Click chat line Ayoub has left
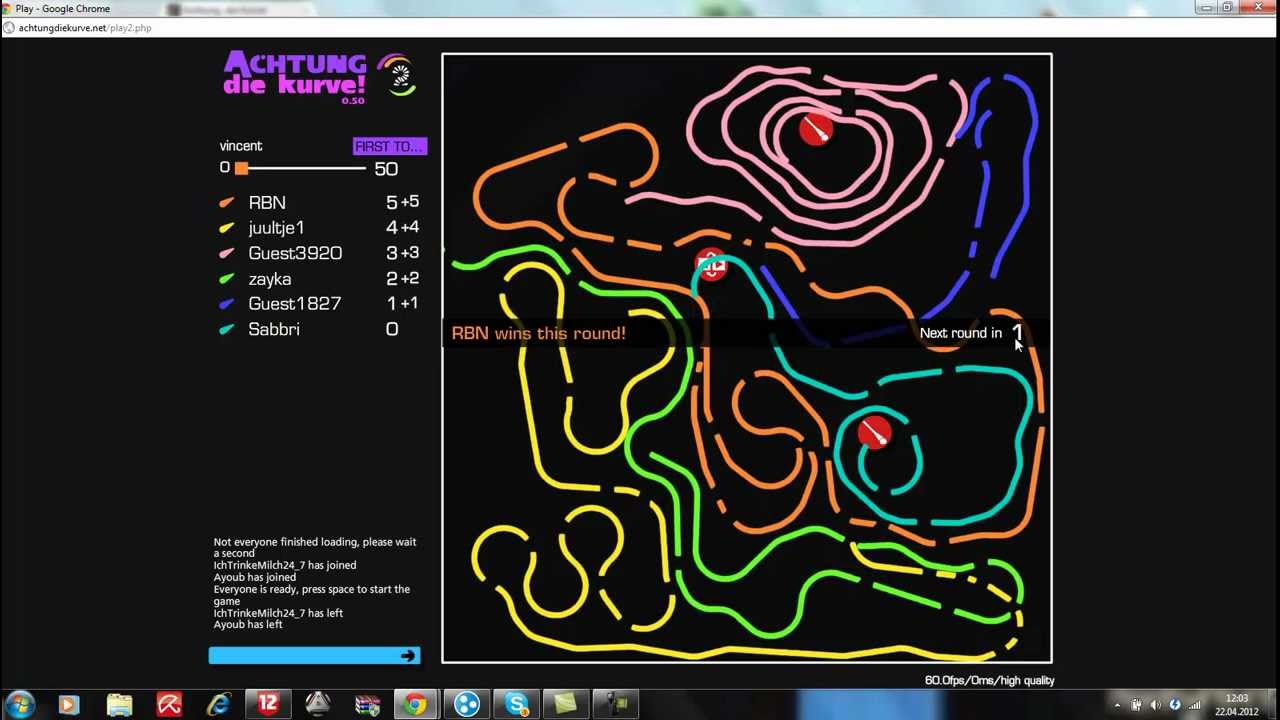This screenshot has height=720, width=1280. coord(248,624)
